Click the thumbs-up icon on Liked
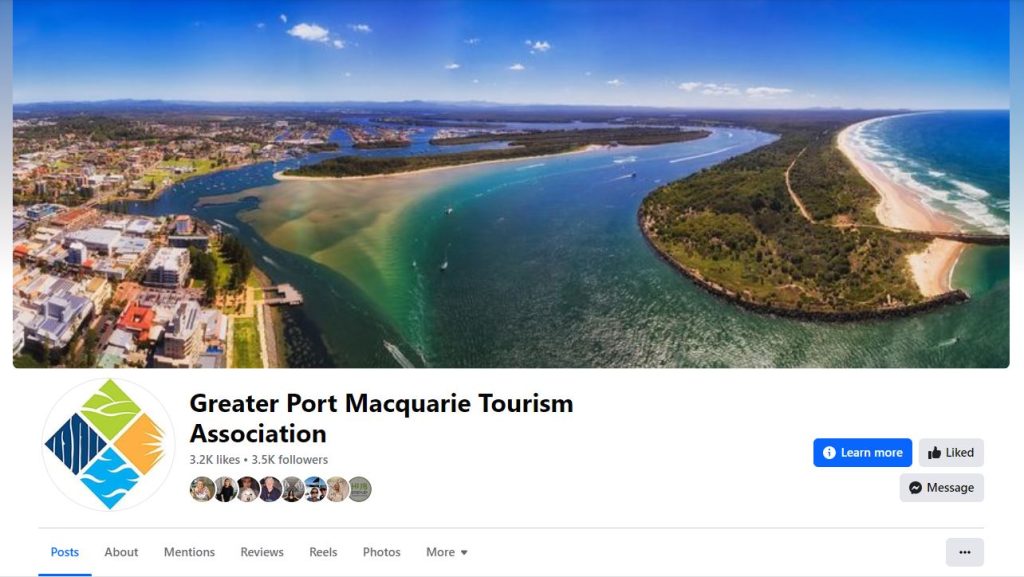This screenshot has height=577, width=1024. [935, 453]
